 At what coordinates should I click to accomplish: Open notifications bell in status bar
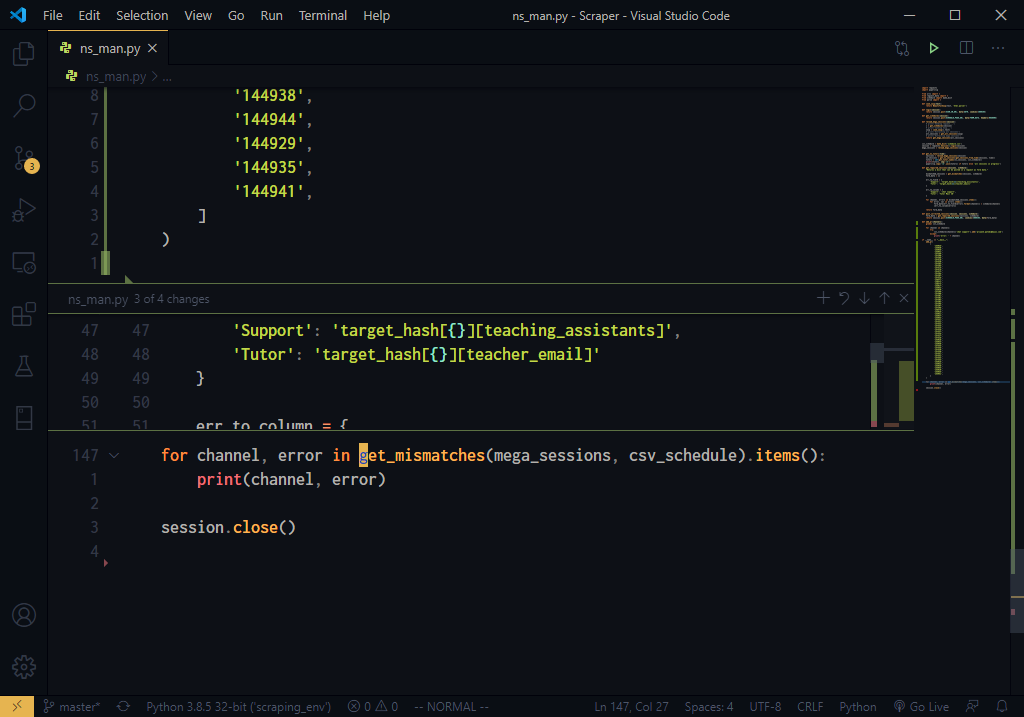[1002, 707]
